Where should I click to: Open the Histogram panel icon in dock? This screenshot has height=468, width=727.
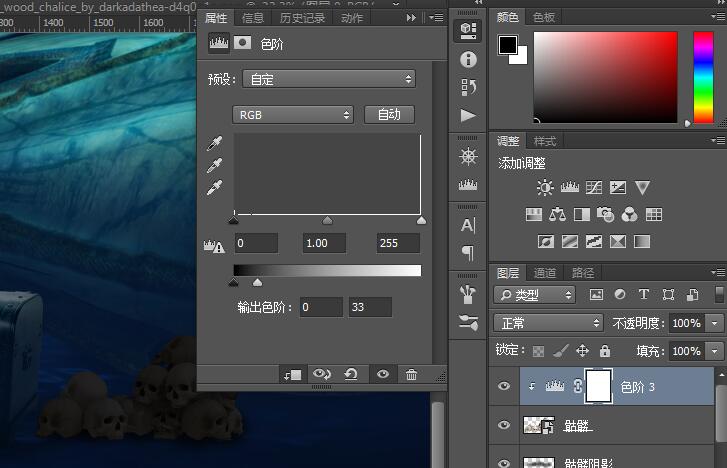(x=468, y=185)
